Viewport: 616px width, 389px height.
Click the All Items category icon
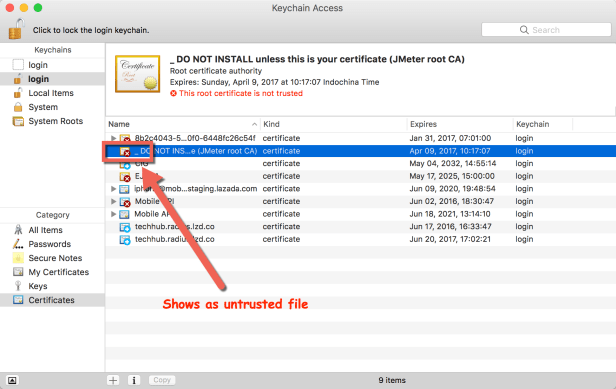18,229
